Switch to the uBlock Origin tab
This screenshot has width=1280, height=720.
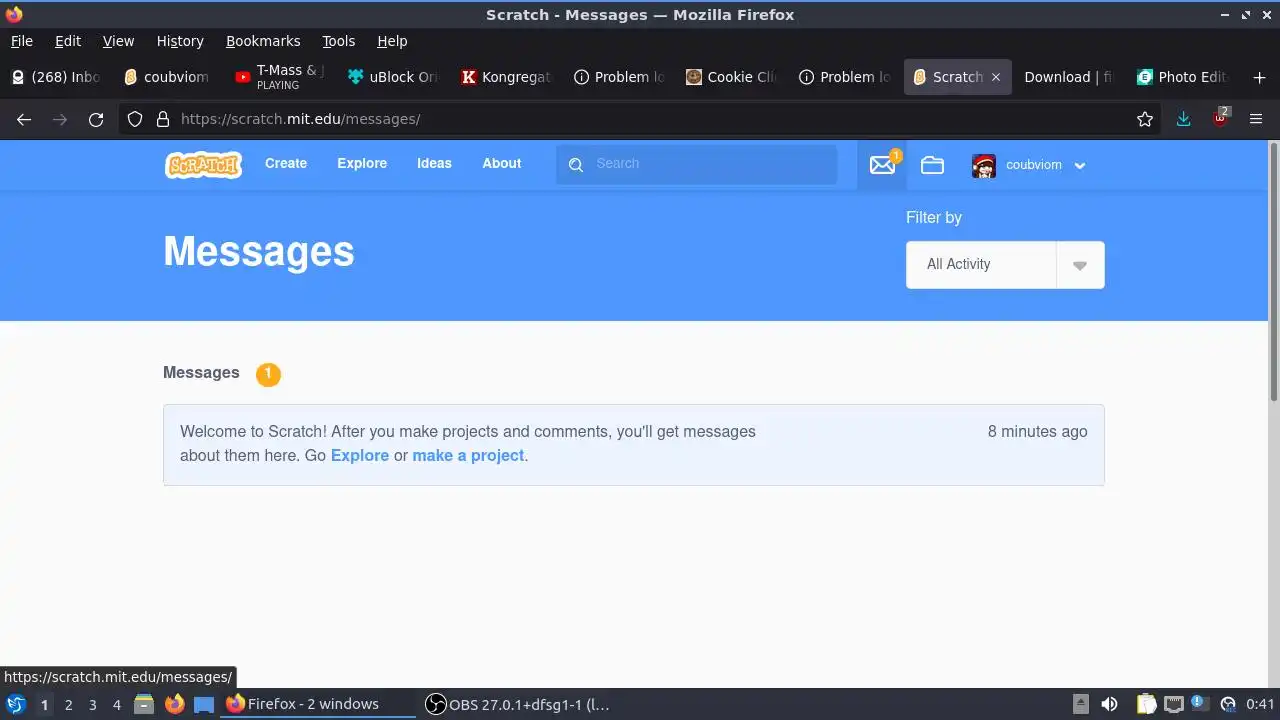(x=392, y=77)
